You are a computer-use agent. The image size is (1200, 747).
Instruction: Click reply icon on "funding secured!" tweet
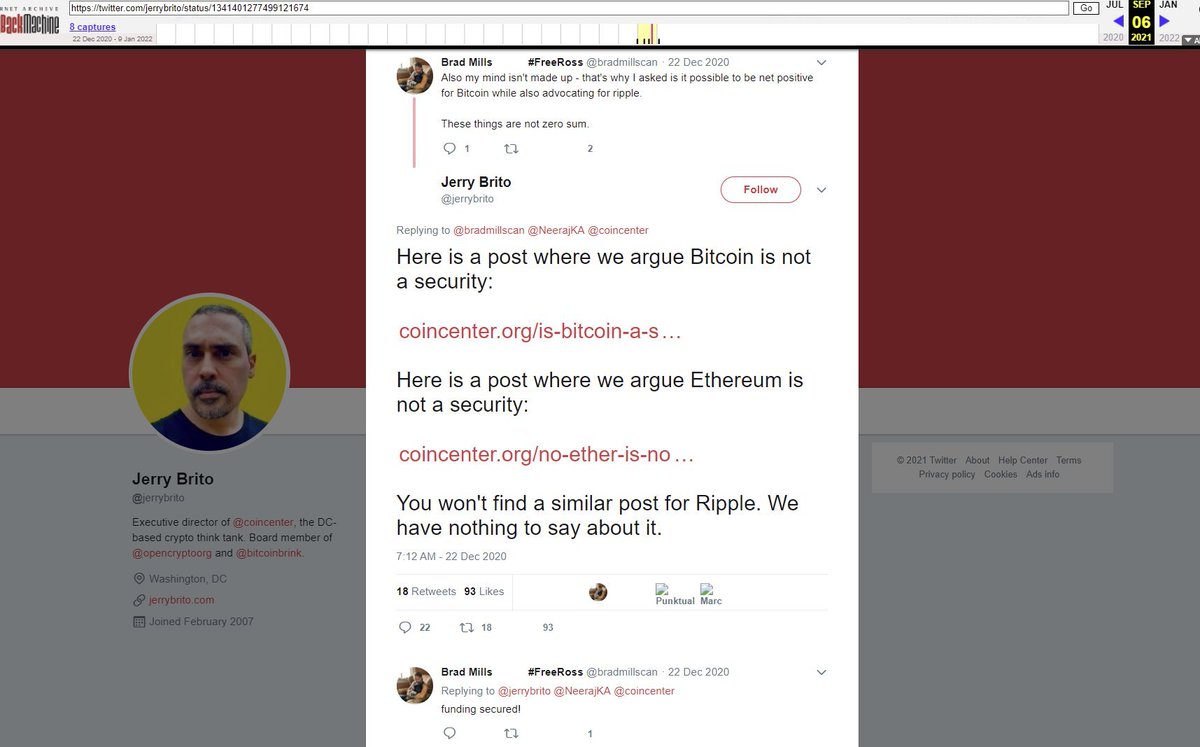449,733
